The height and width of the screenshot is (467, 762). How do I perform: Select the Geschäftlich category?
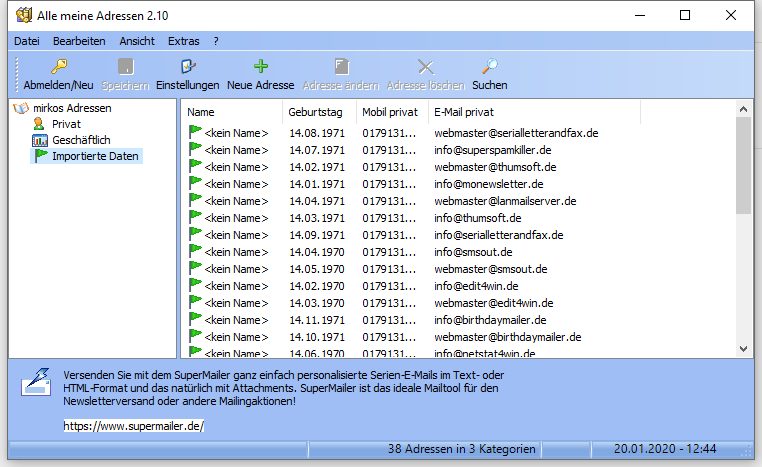click(81, 140)
